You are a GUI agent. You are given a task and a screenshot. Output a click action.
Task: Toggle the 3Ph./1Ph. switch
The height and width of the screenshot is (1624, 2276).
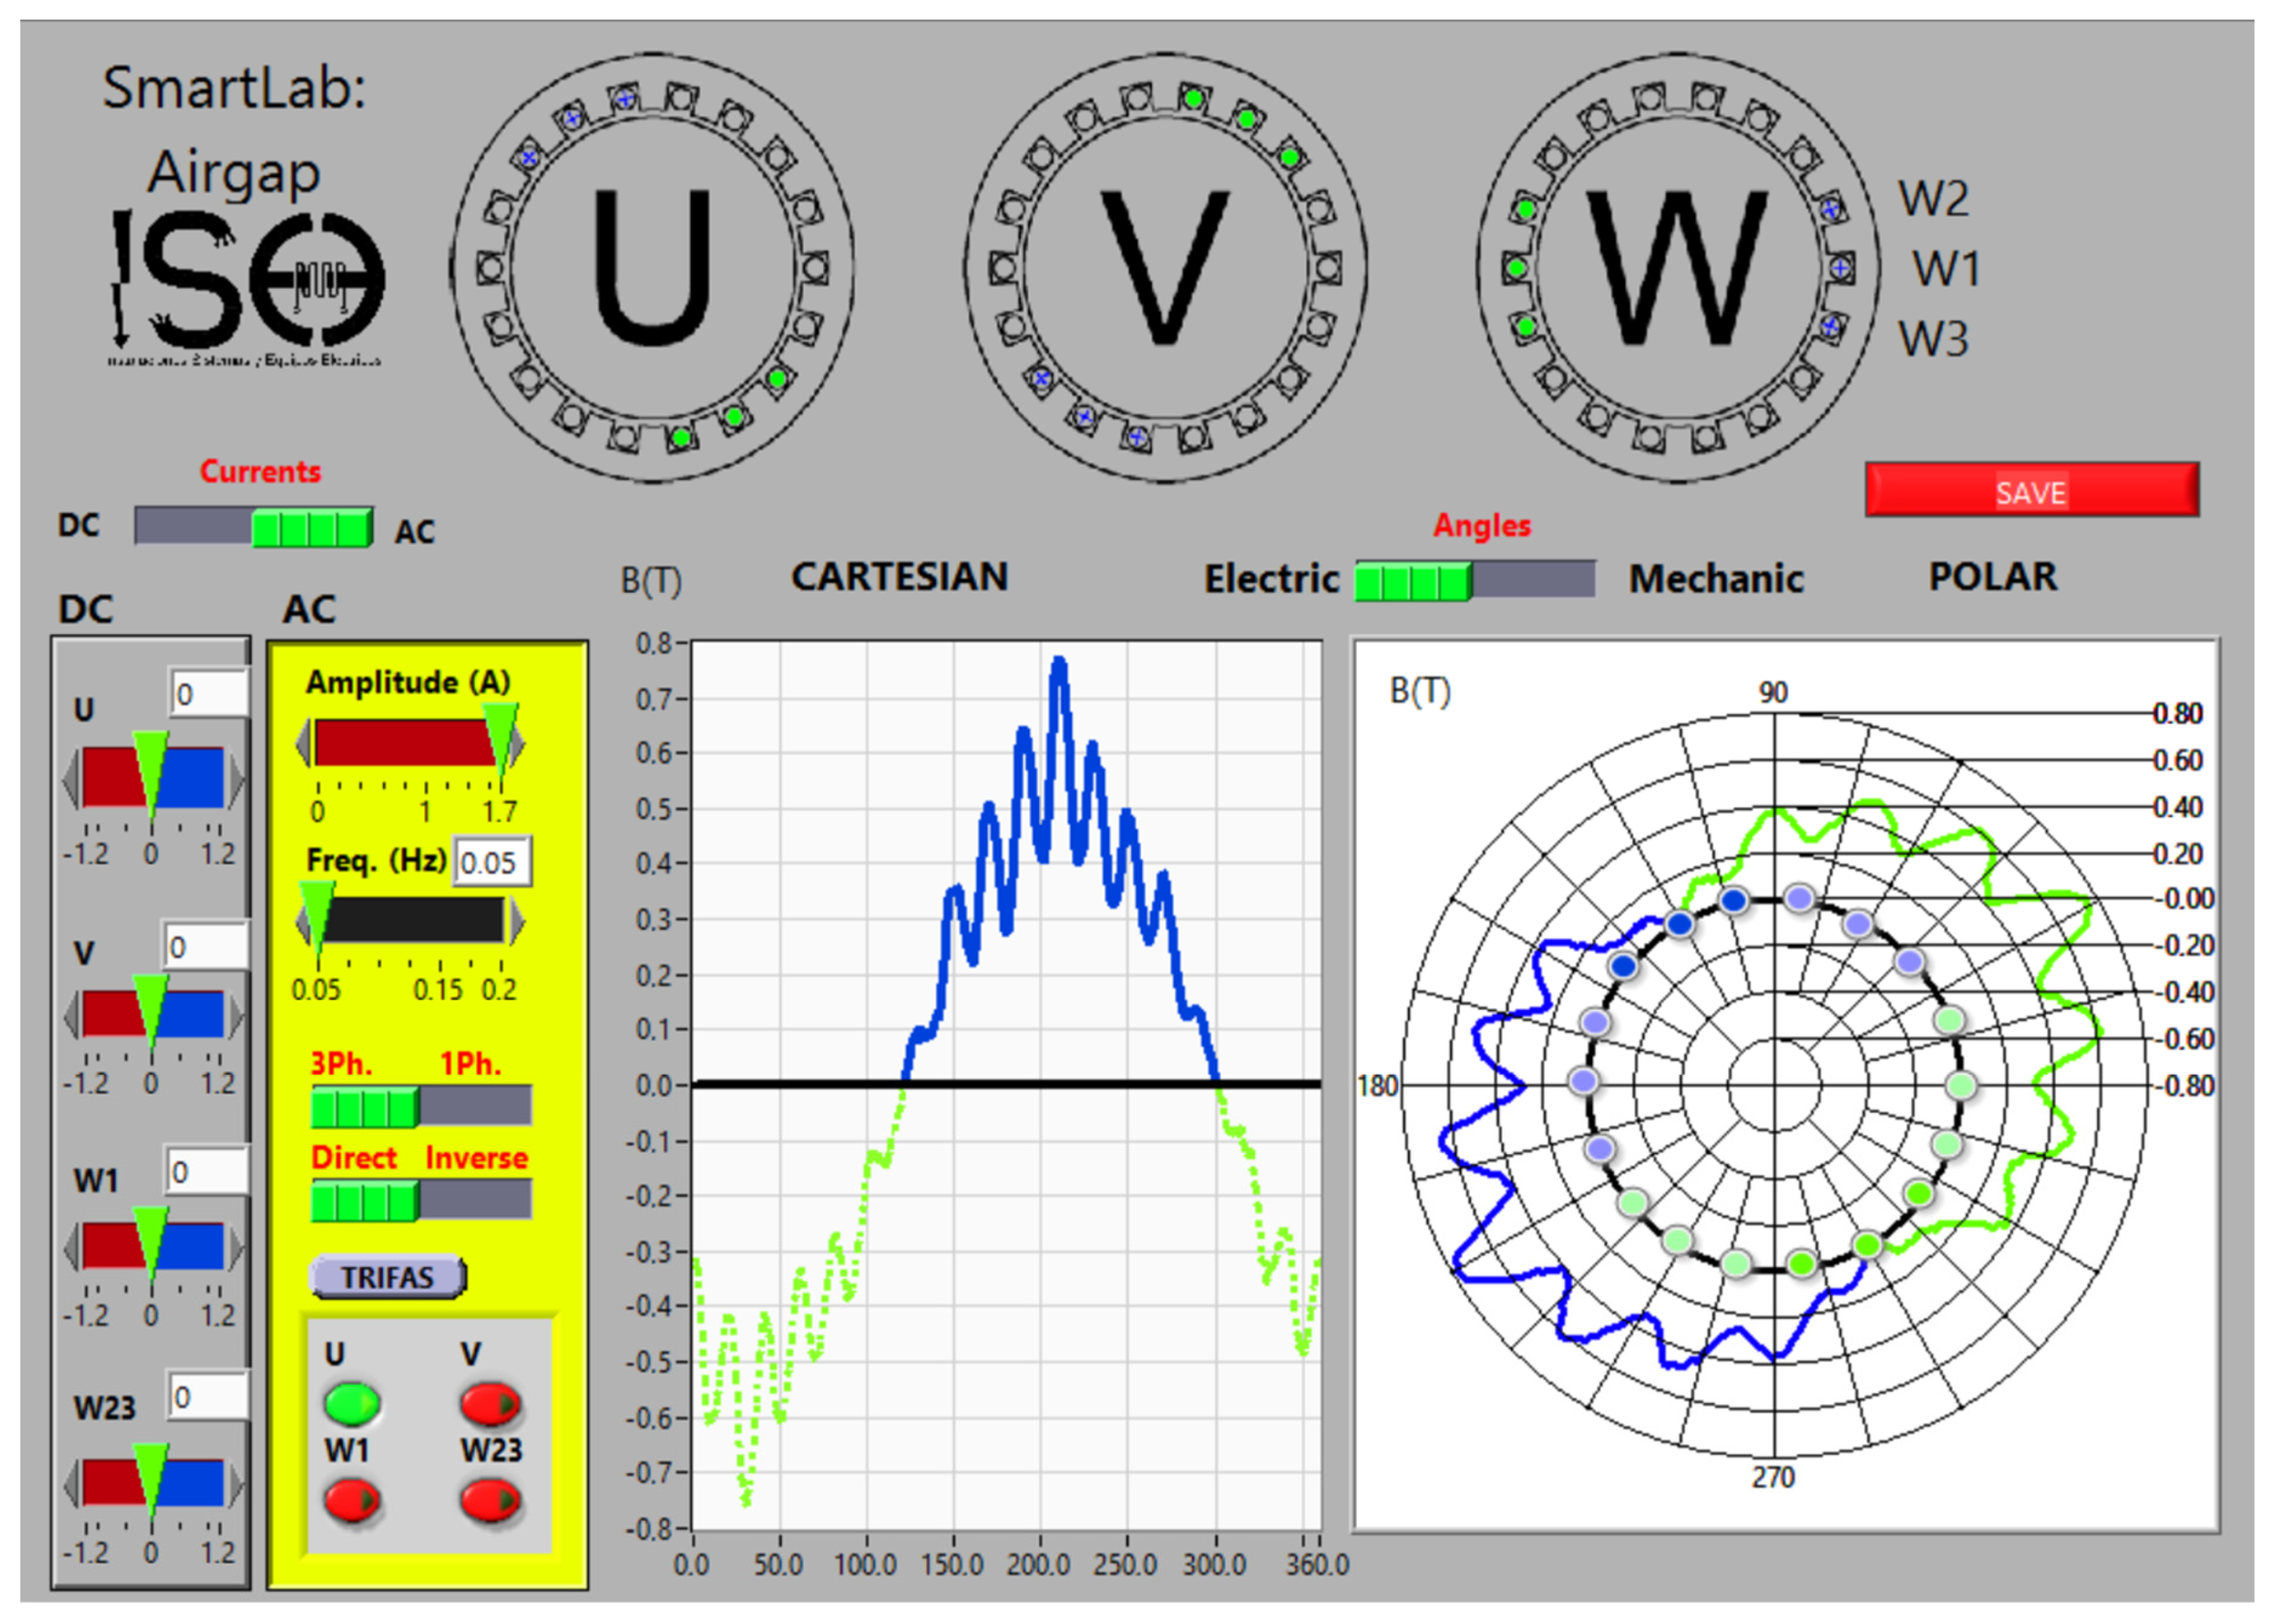421,1106
